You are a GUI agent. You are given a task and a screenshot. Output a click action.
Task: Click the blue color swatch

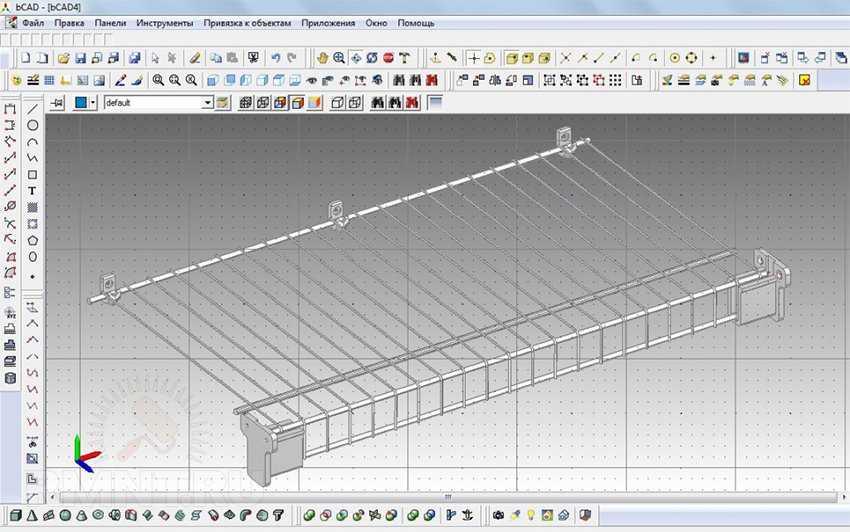(x=80, y=102)
